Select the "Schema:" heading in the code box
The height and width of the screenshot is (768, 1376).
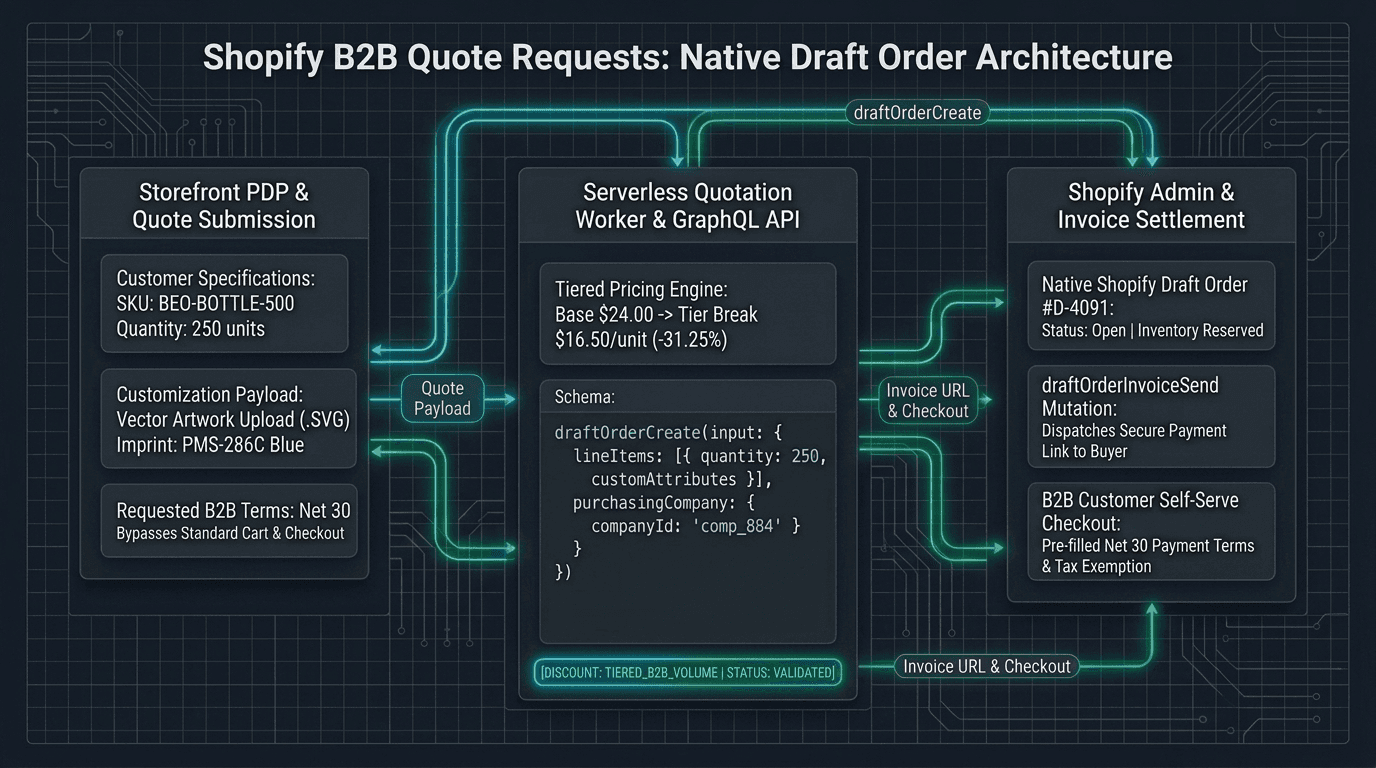point(584,397)
